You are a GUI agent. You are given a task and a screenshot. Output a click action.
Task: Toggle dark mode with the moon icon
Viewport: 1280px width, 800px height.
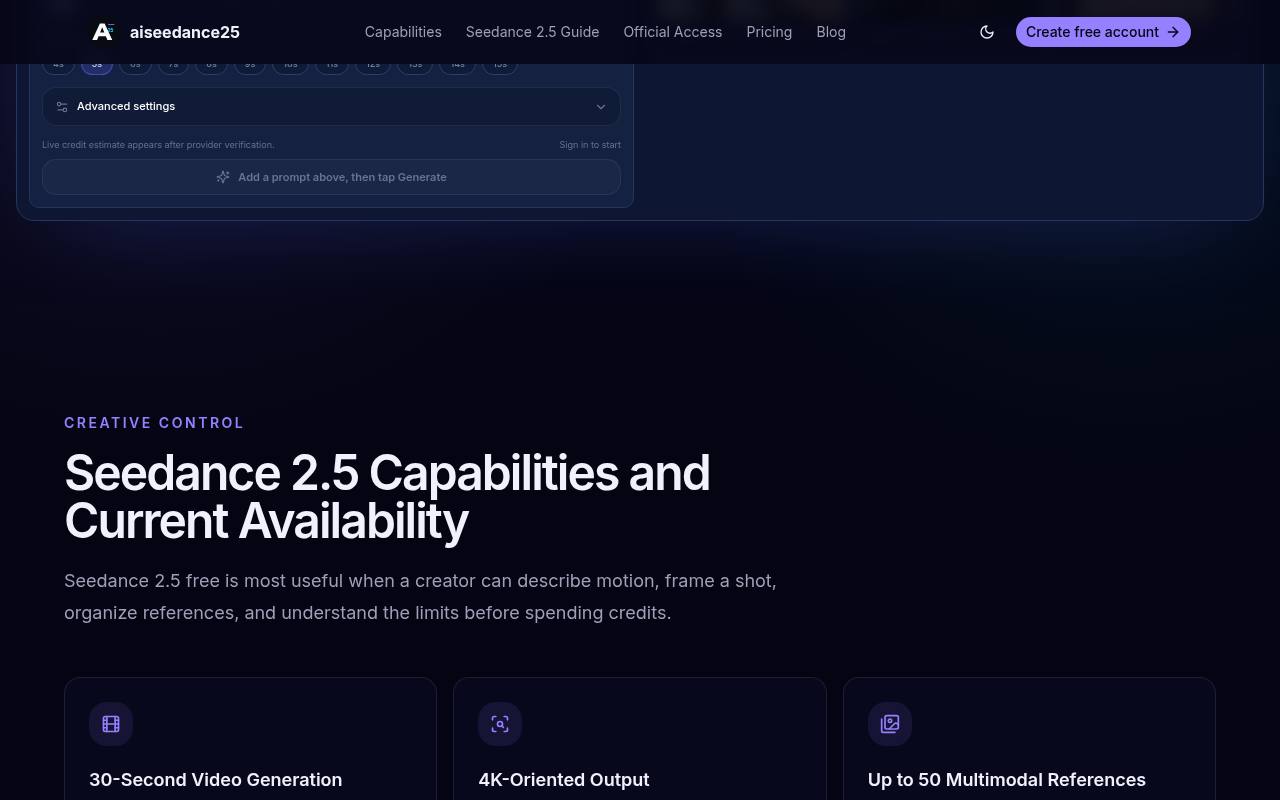tap(987, 32)
